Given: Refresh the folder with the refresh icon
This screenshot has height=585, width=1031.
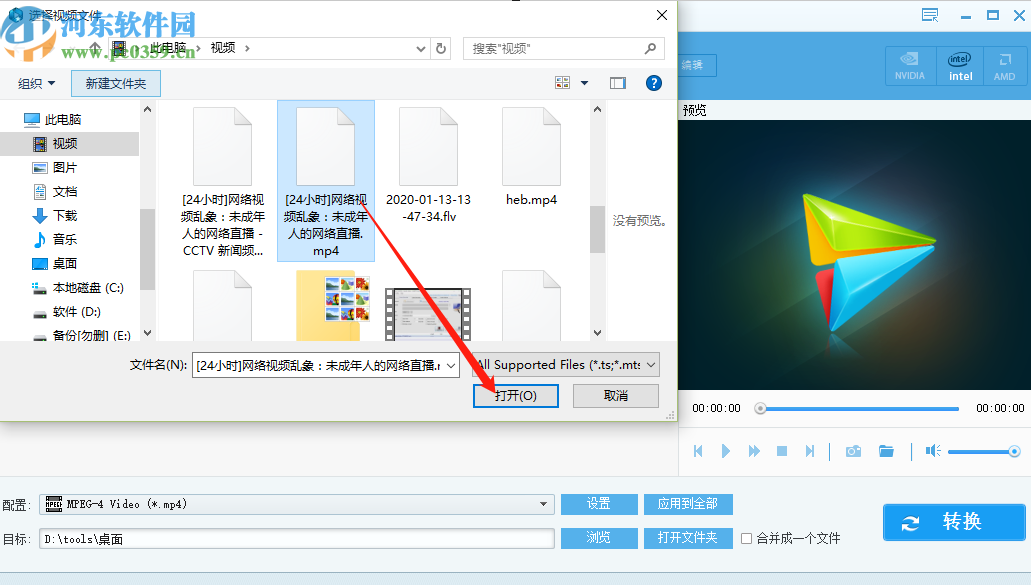Looking at the screenshot, I should [441, 48].
